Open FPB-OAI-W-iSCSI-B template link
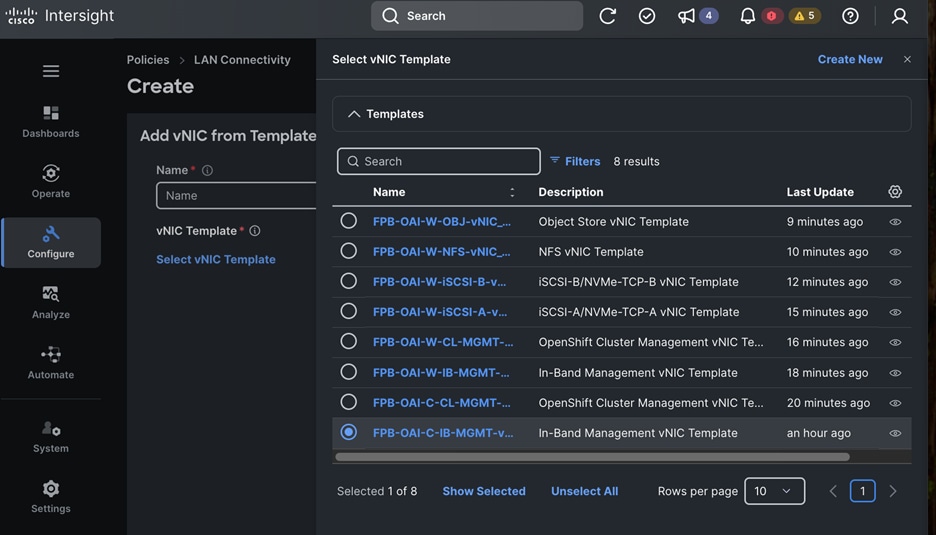 (439, 282)
